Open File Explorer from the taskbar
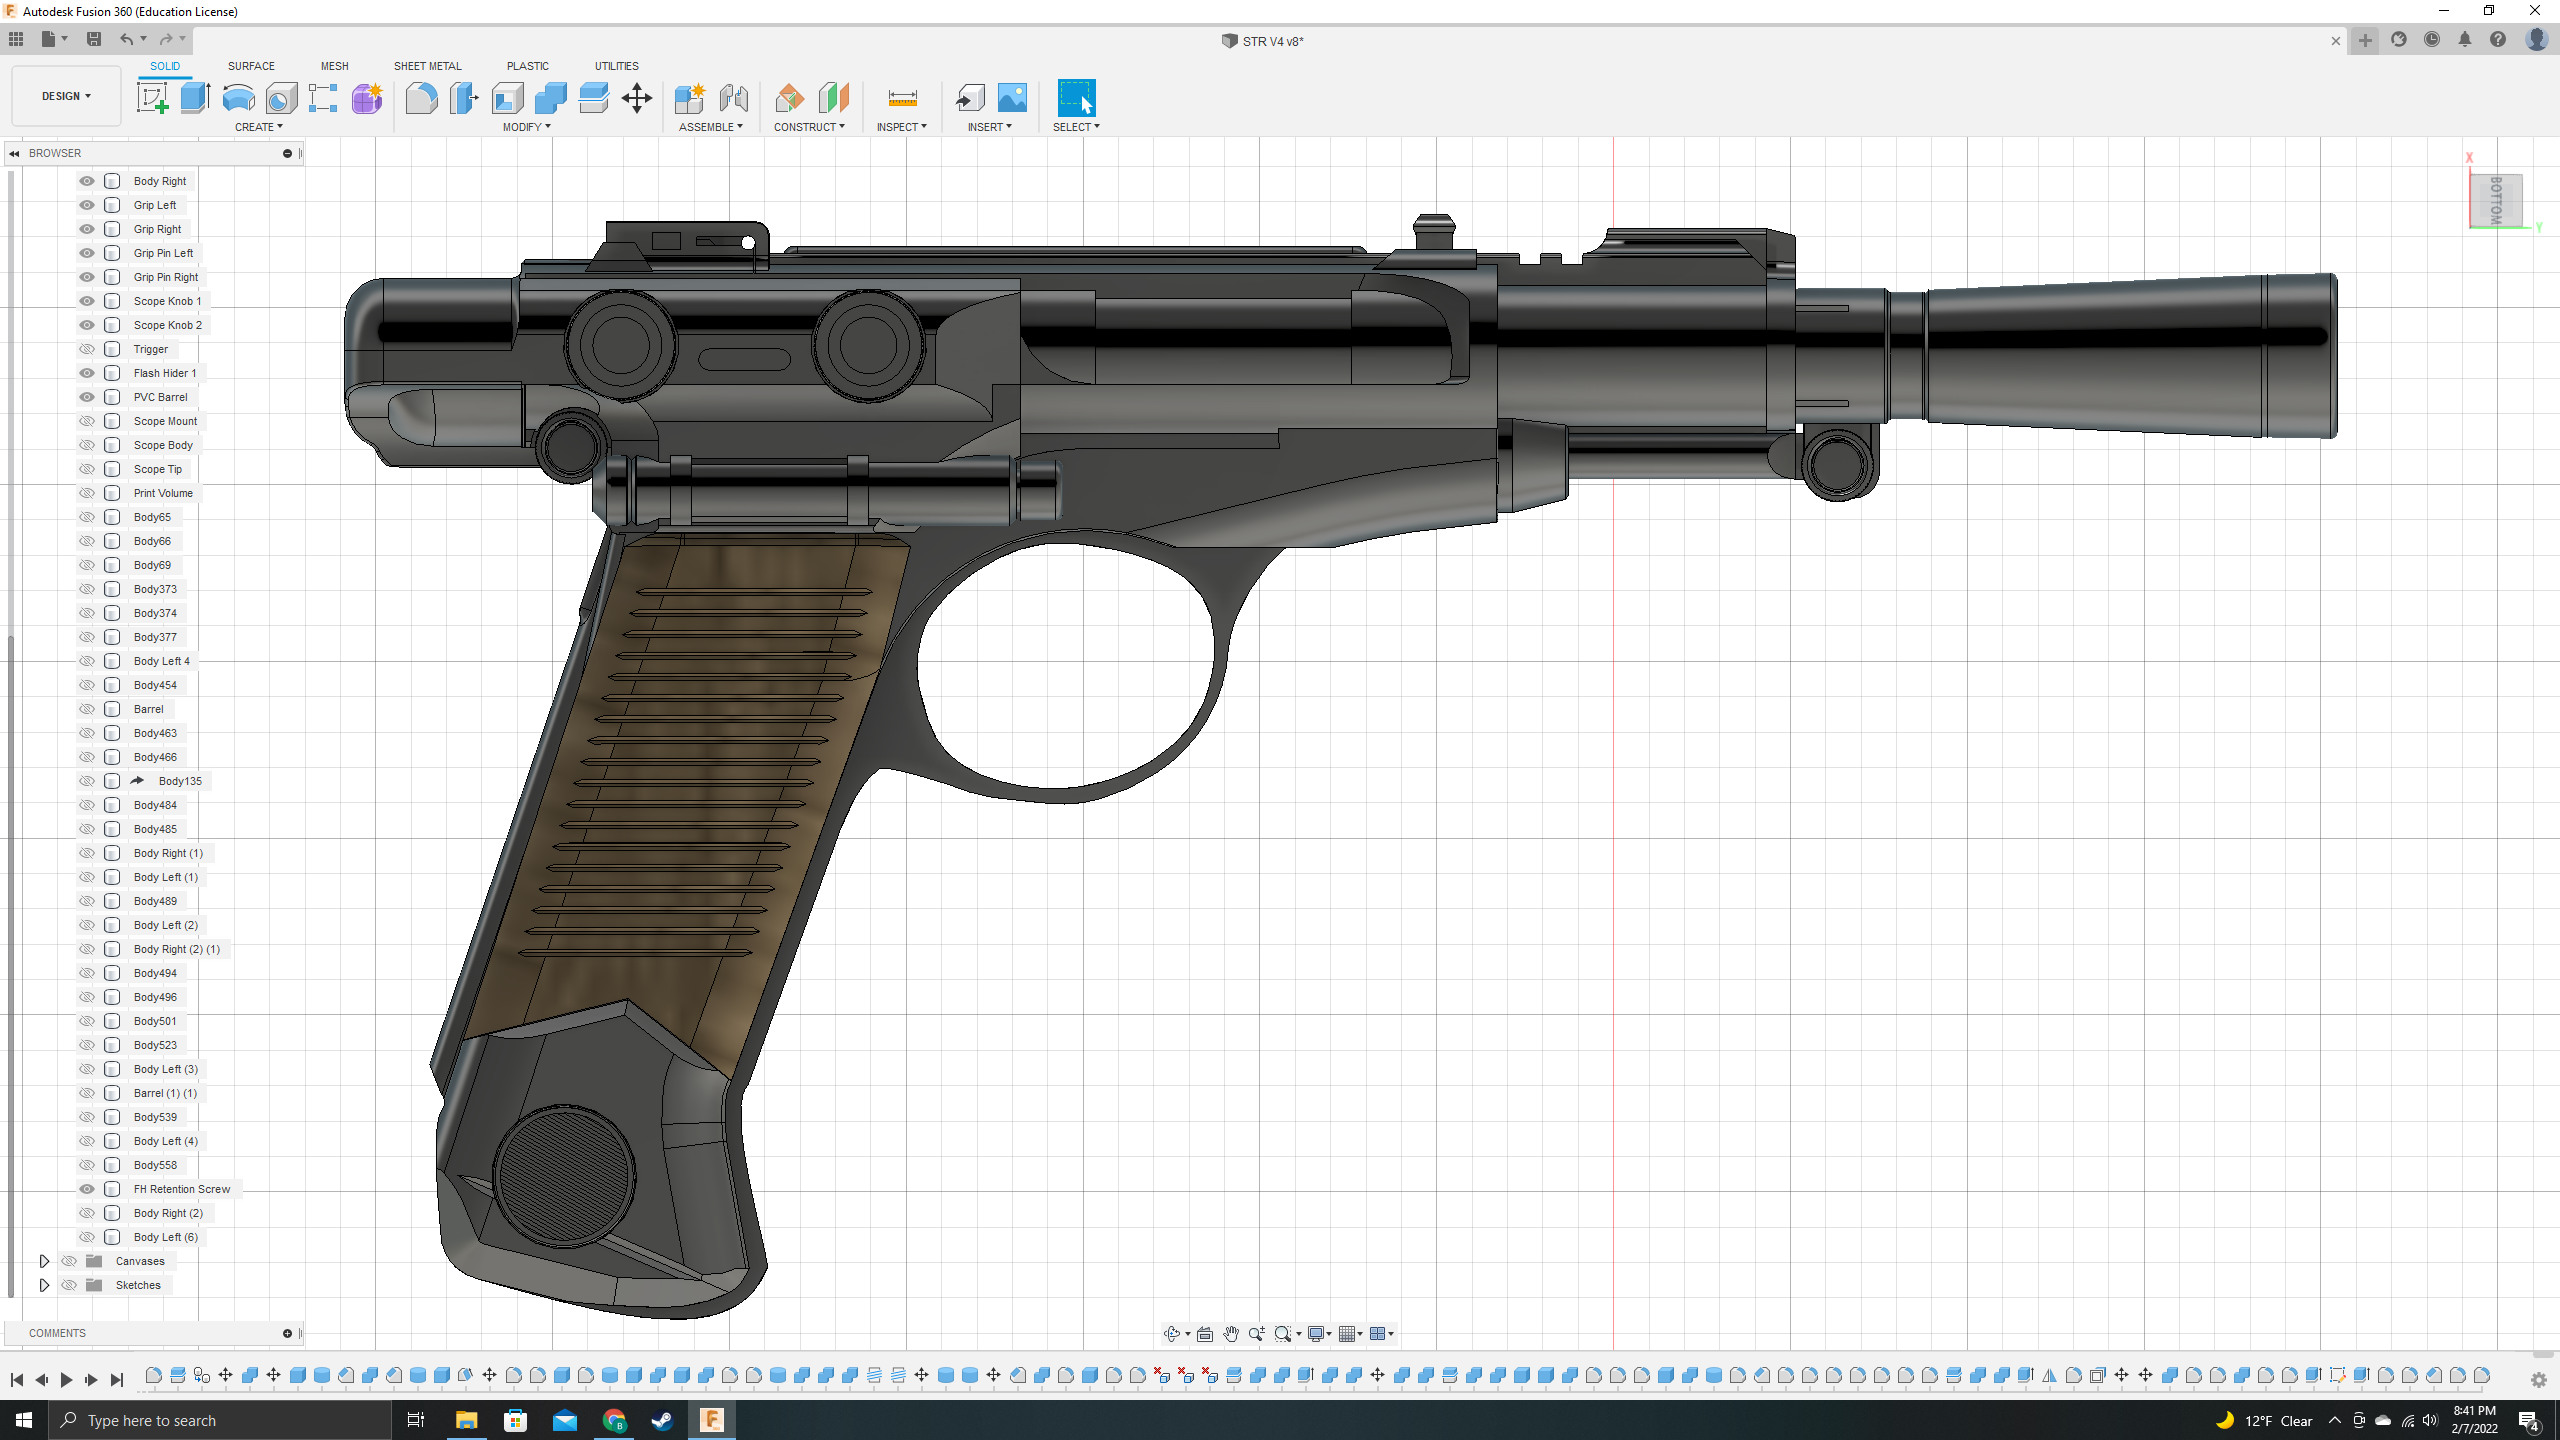This screenshot has width=2560, height=1440. pyautogui.click(x=466, y=1420)
